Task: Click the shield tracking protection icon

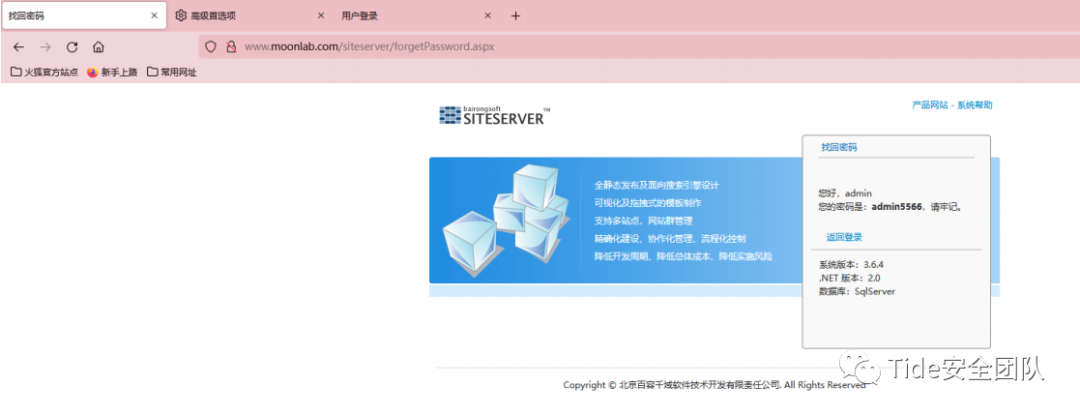Action: click(211, 47)
